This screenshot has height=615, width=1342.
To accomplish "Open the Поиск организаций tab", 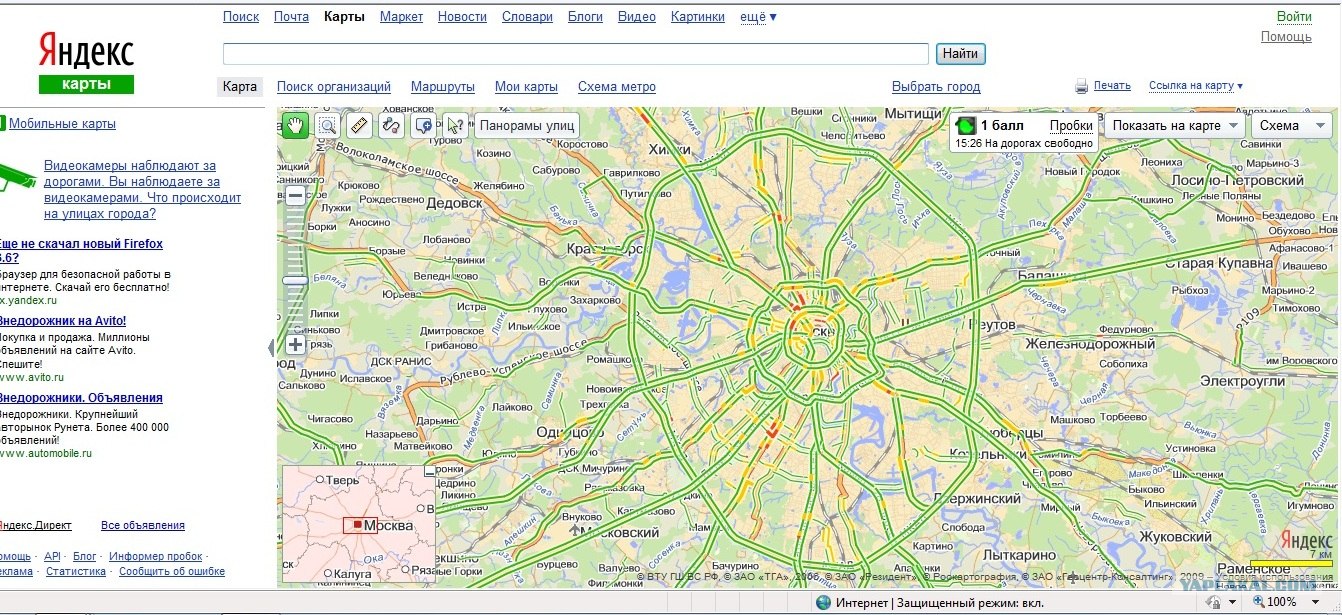I will coord(334,87).
